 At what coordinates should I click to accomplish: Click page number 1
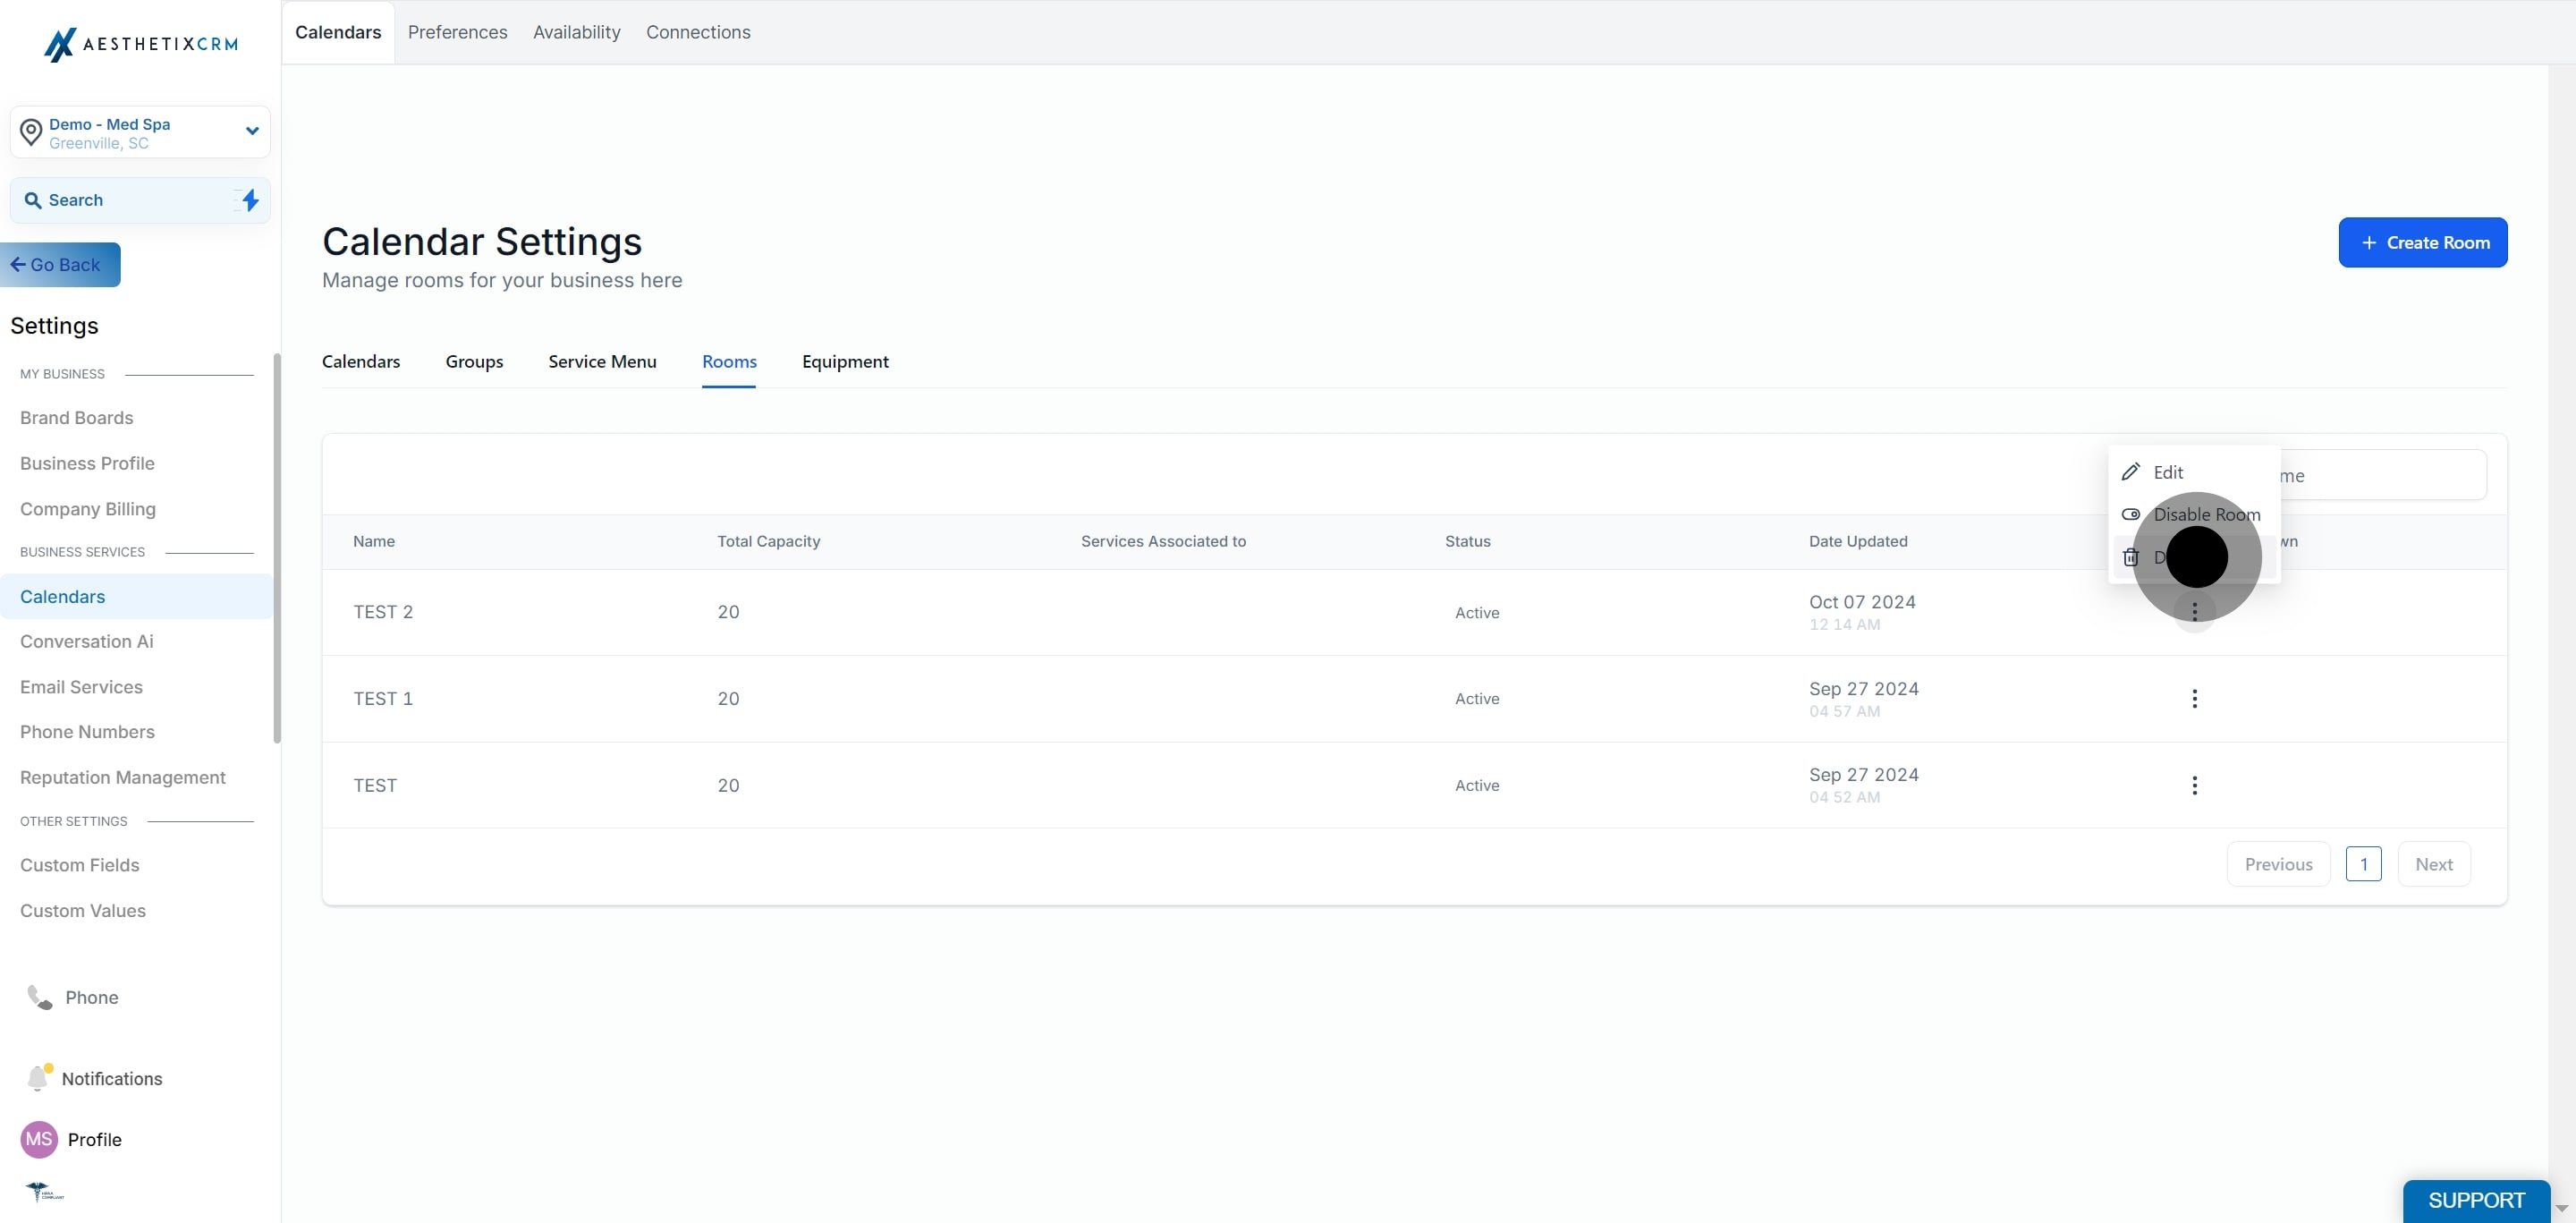tap(2363, 864)
